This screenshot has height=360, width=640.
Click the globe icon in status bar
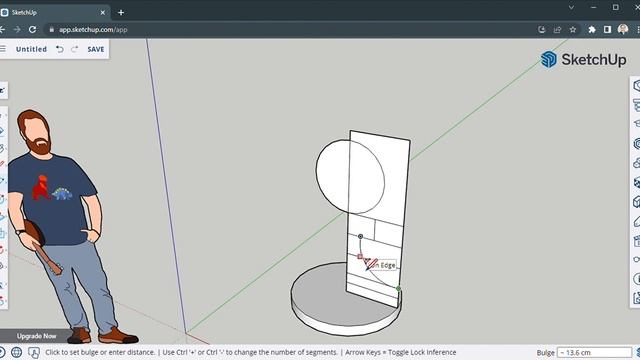pos(16,352)
